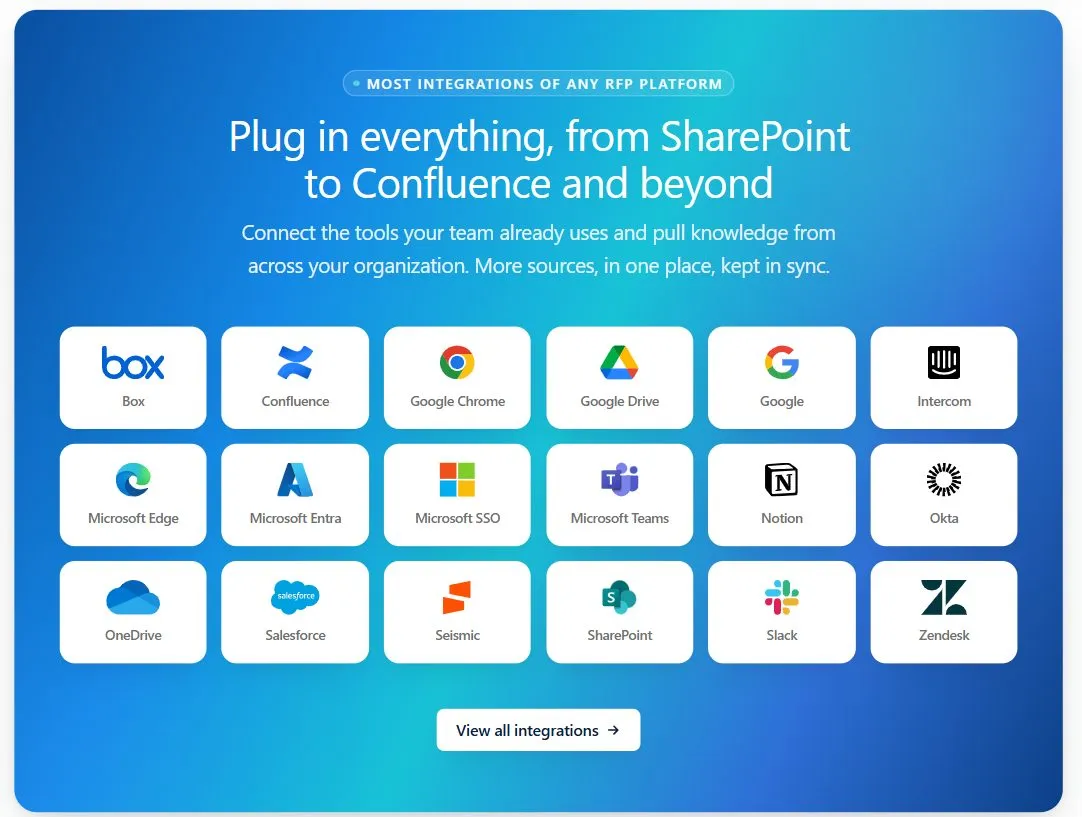Open the Okta sunburst logo
The height and width of the screenshot is (817, 1082).
[x=943, y=480]
